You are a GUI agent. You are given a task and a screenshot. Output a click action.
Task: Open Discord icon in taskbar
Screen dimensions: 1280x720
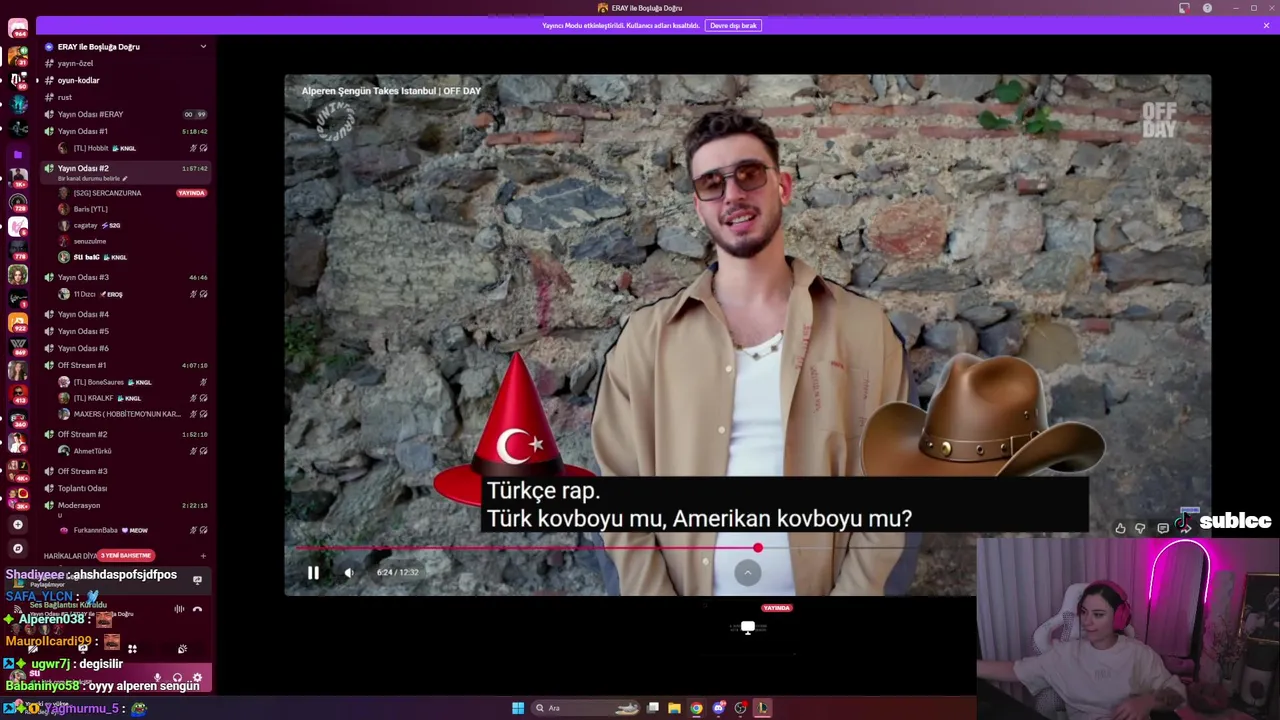click(x=718, y=708)
